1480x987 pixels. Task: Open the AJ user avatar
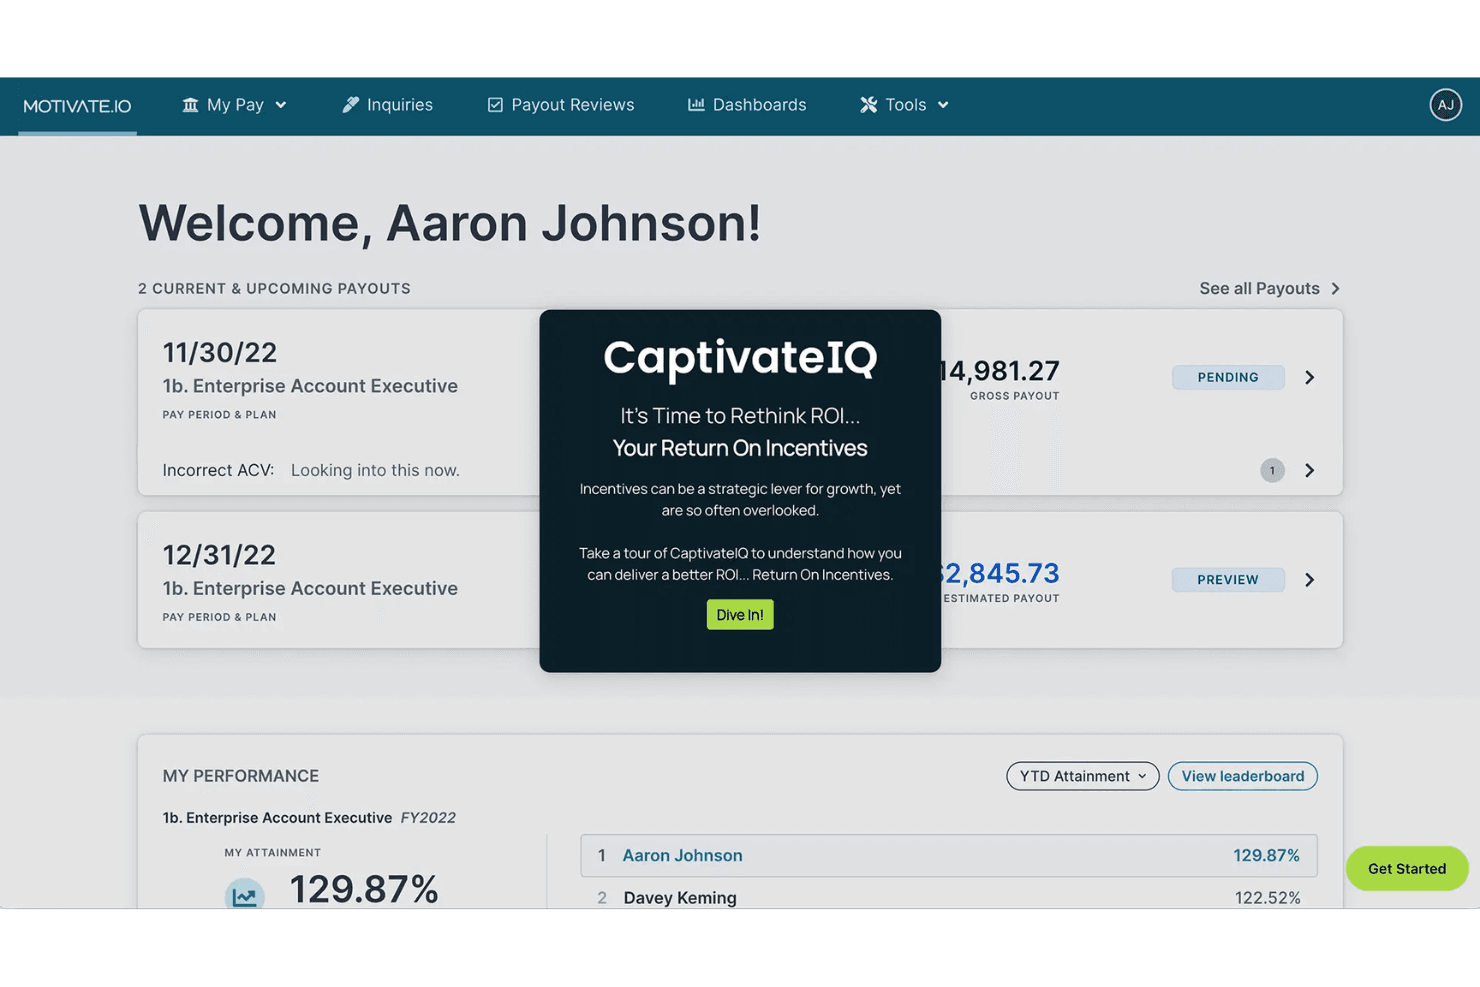(1445, 105)
